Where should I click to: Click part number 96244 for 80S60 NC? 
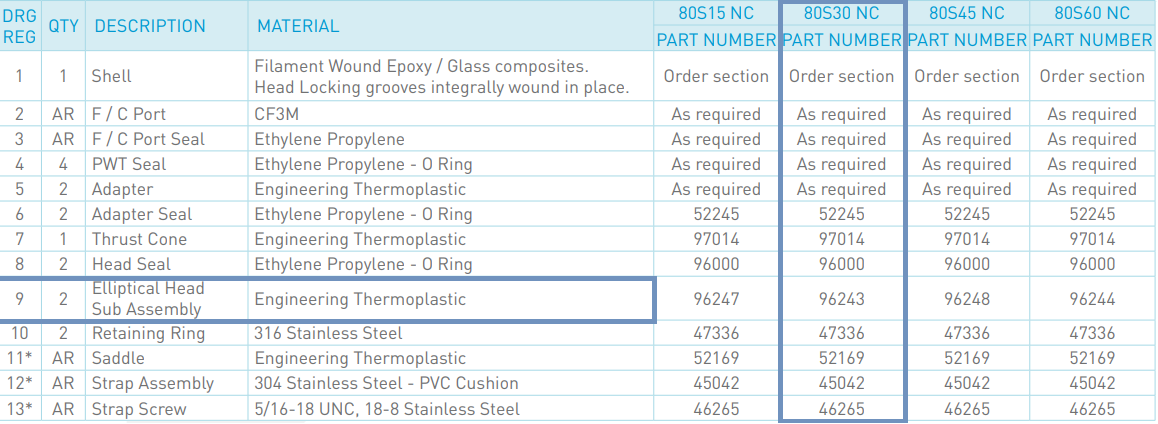point(1092,299)
